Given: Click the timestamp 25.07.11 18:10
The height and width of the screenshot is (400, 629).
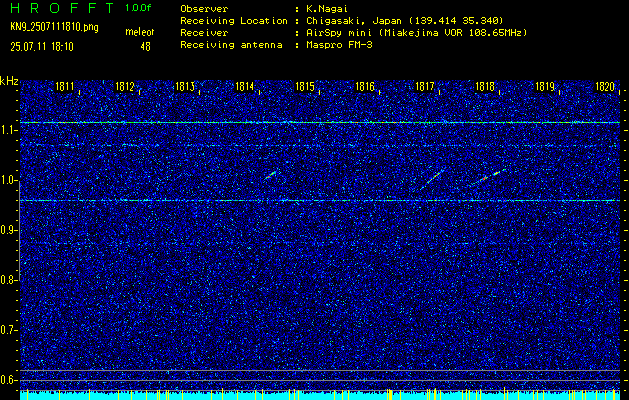Looking at the screenshot, I should click(x=42, y=47).
